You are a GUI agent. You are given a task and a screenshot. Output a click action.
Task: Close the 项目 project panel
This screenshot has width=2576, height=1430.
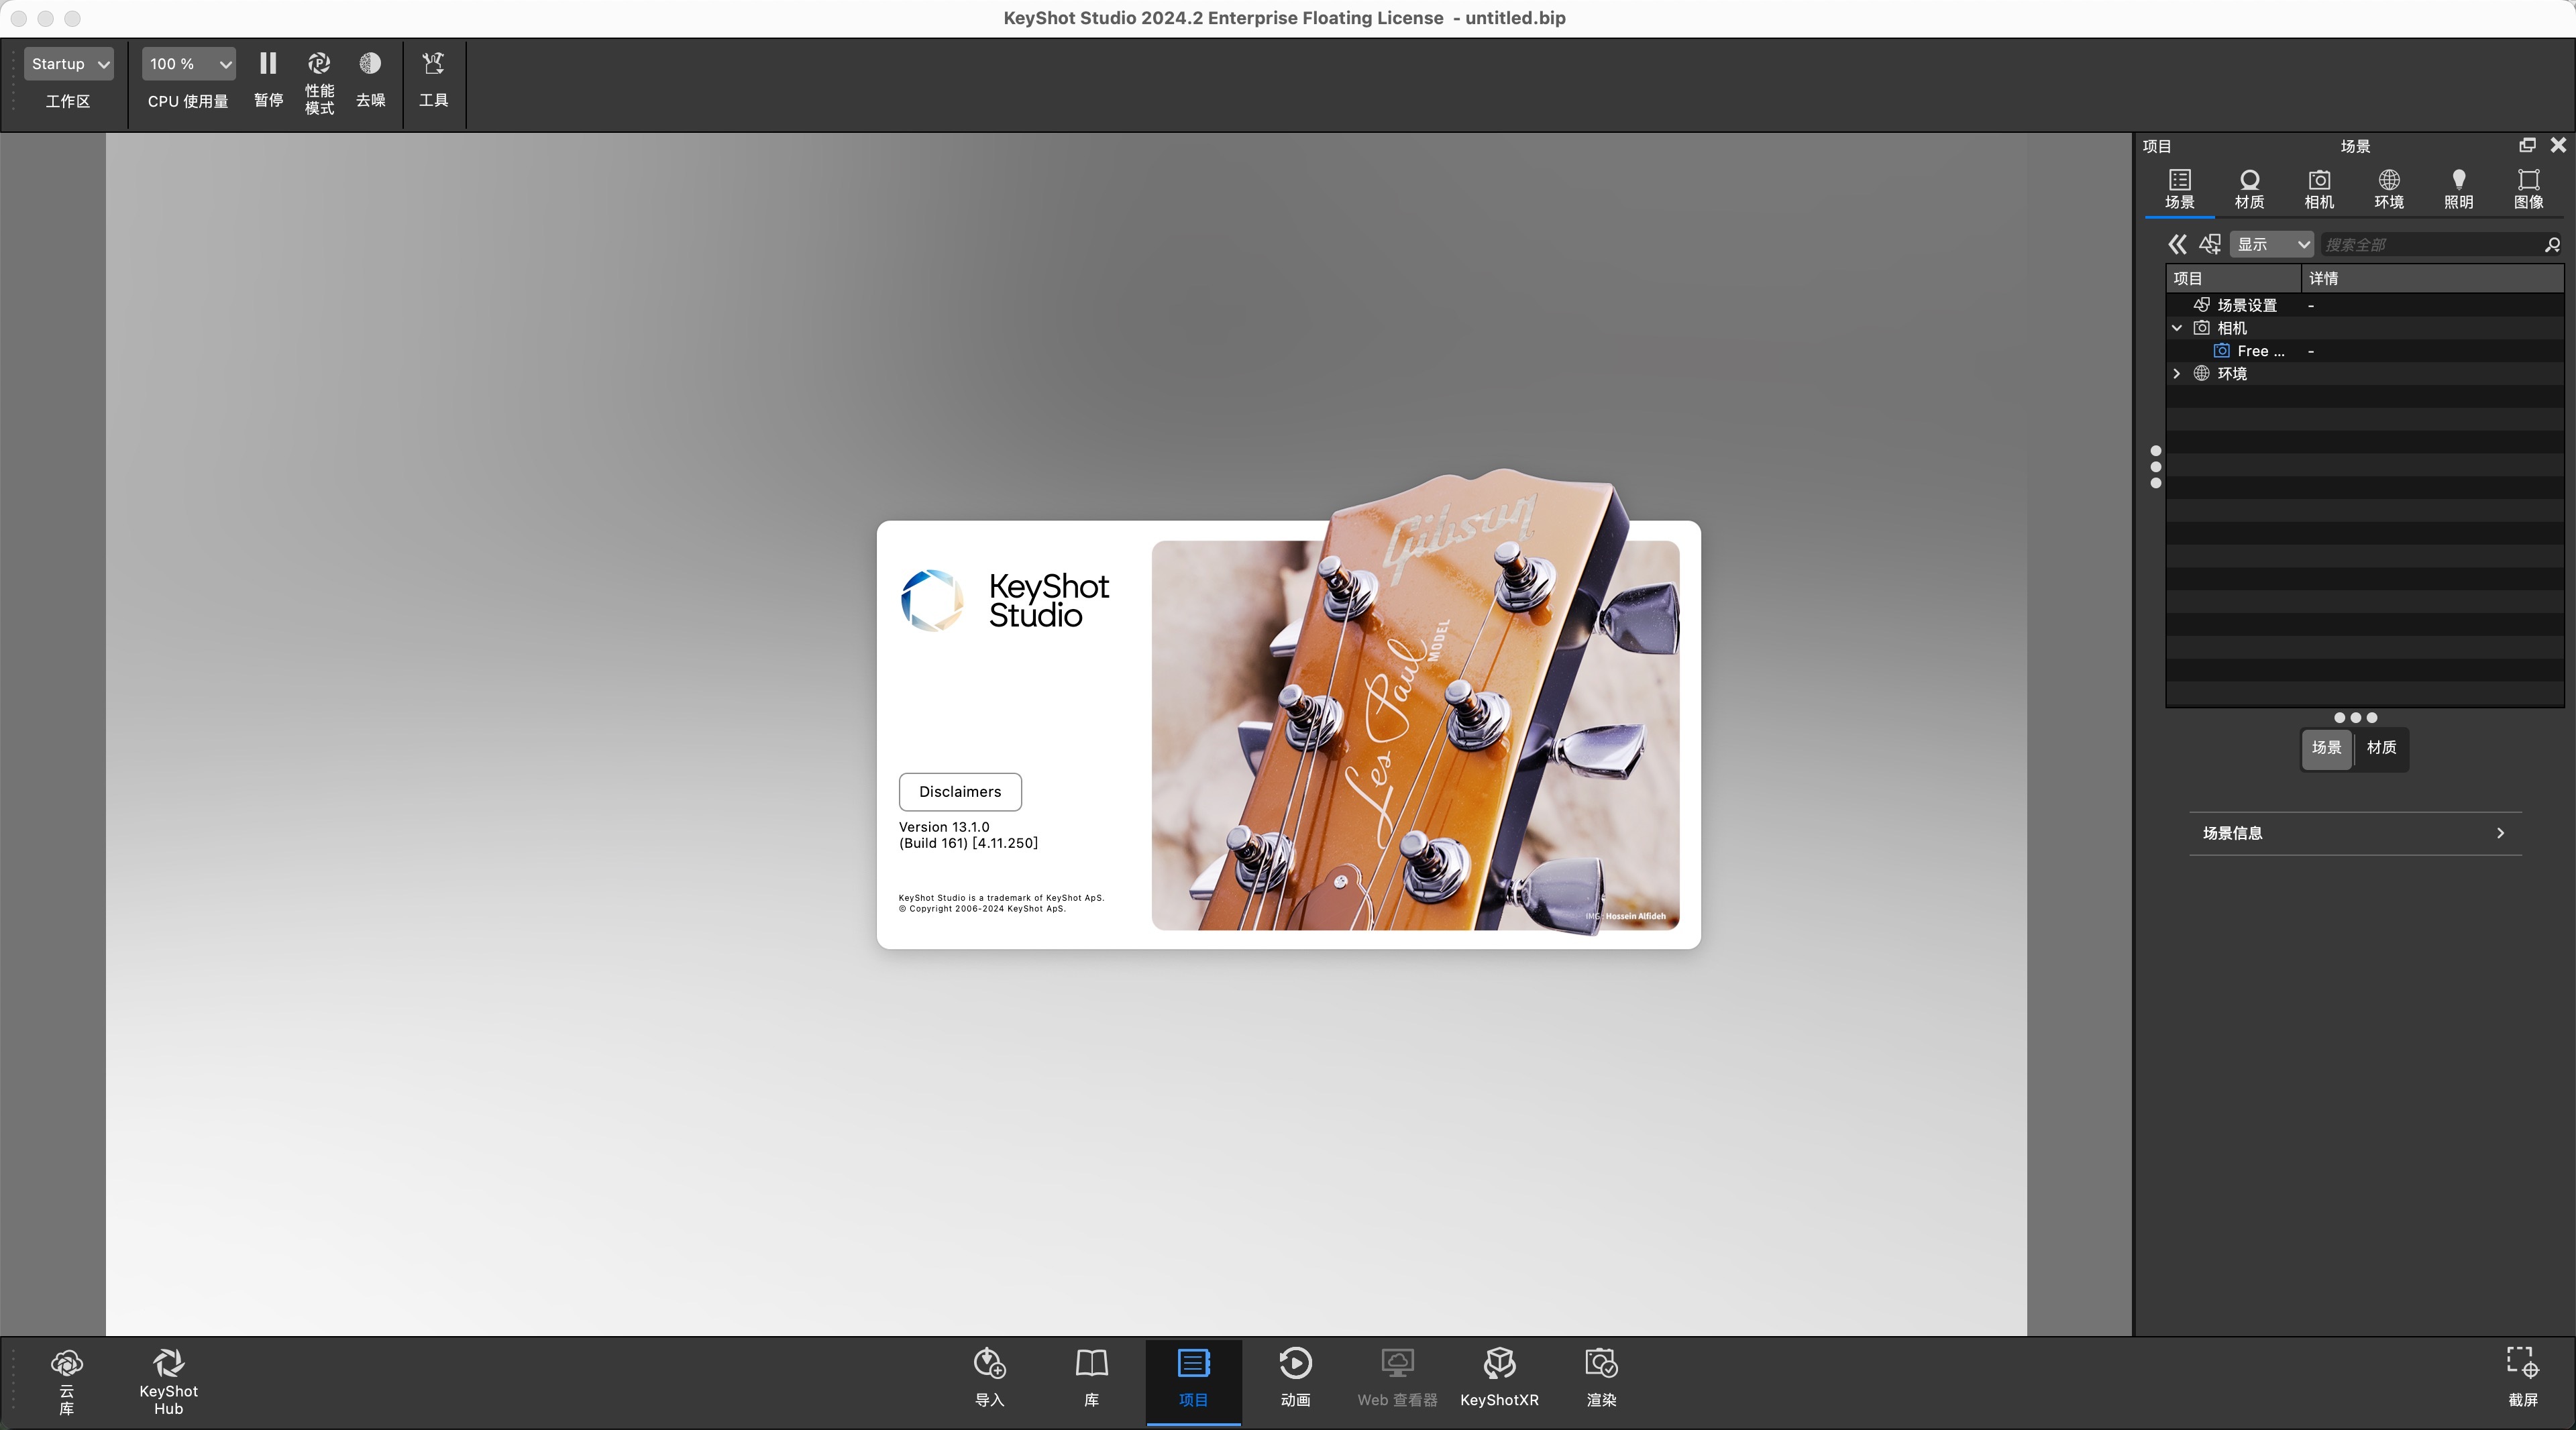coord(2558,145)
